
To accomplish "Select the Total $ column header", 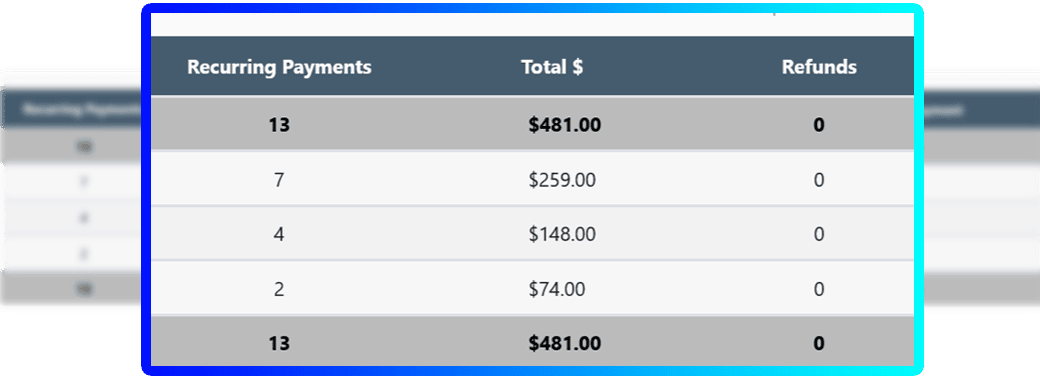I will click(552, 68).
